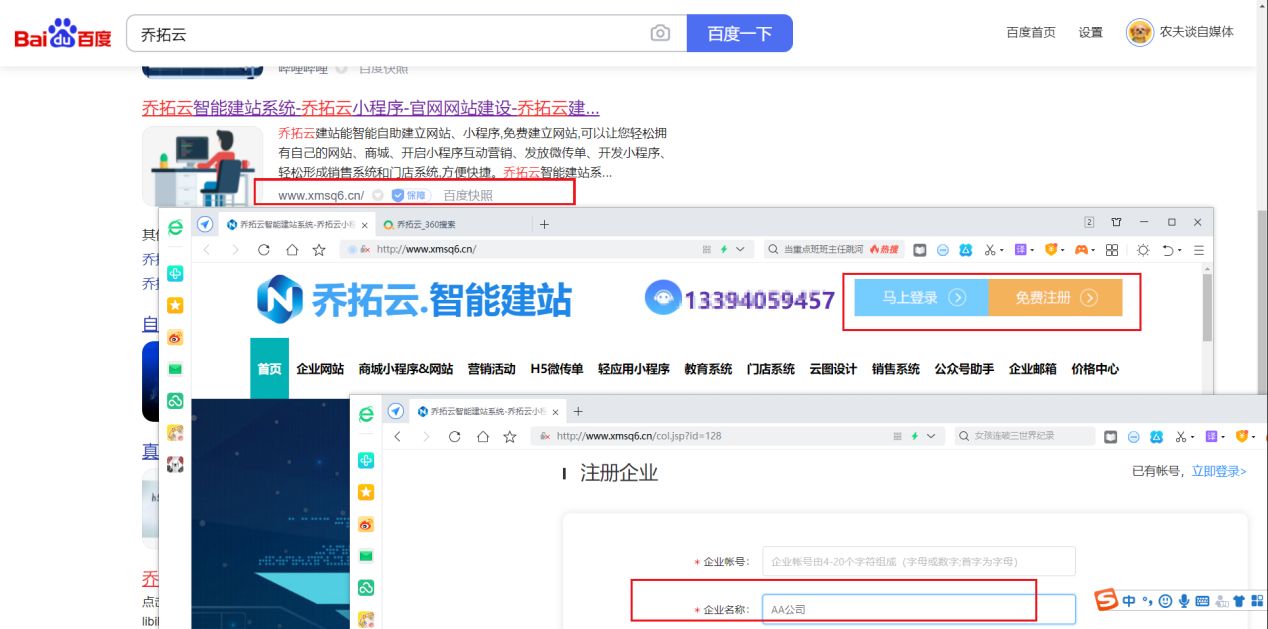Open the purple 译 translate dropdown in homepage window
Image resolution: width=1268 pixels, height=629 pixels.
click(1024, 250)
